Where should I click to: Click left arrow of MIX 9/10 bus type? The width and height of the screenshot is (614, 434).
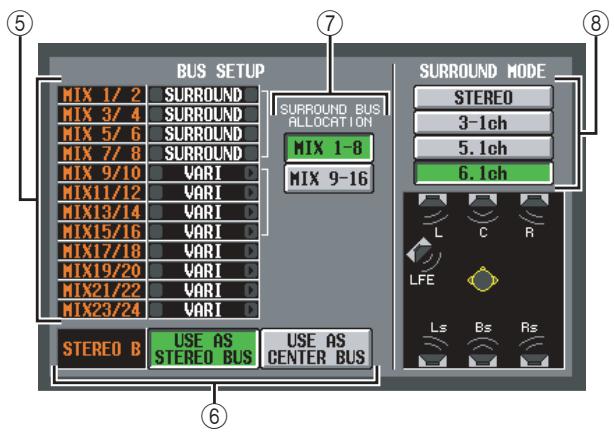tap(156, 173)
